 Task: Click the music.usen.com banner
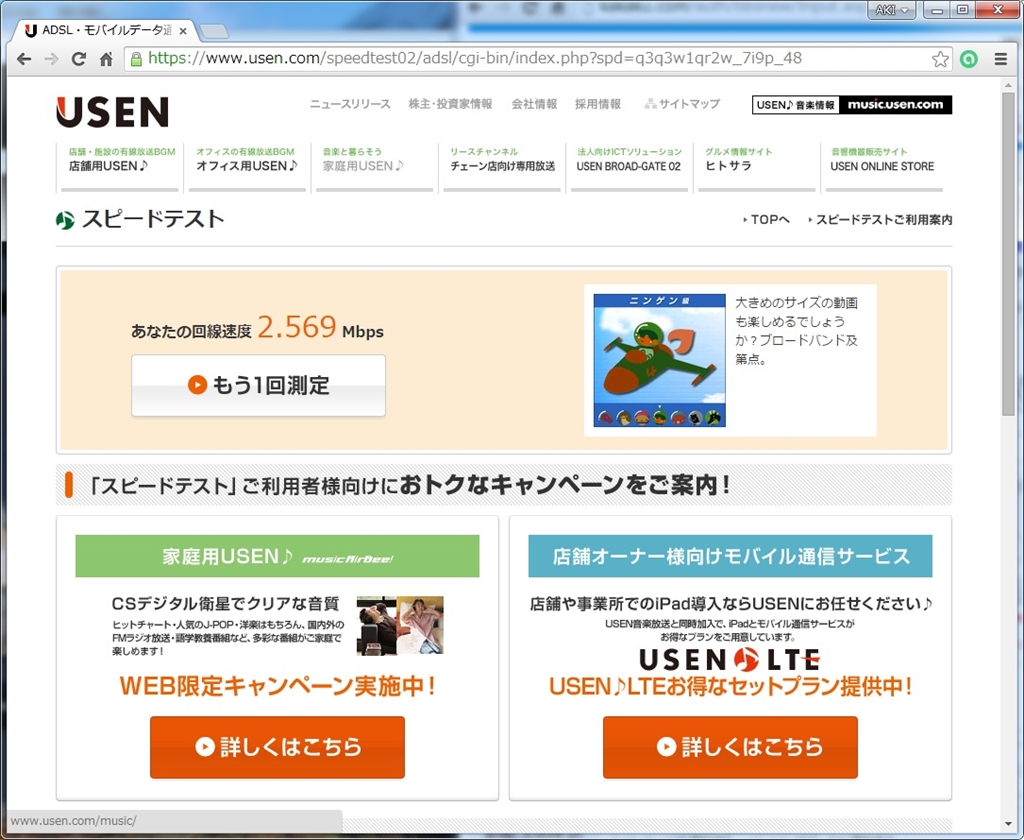(x=852, y=105)
